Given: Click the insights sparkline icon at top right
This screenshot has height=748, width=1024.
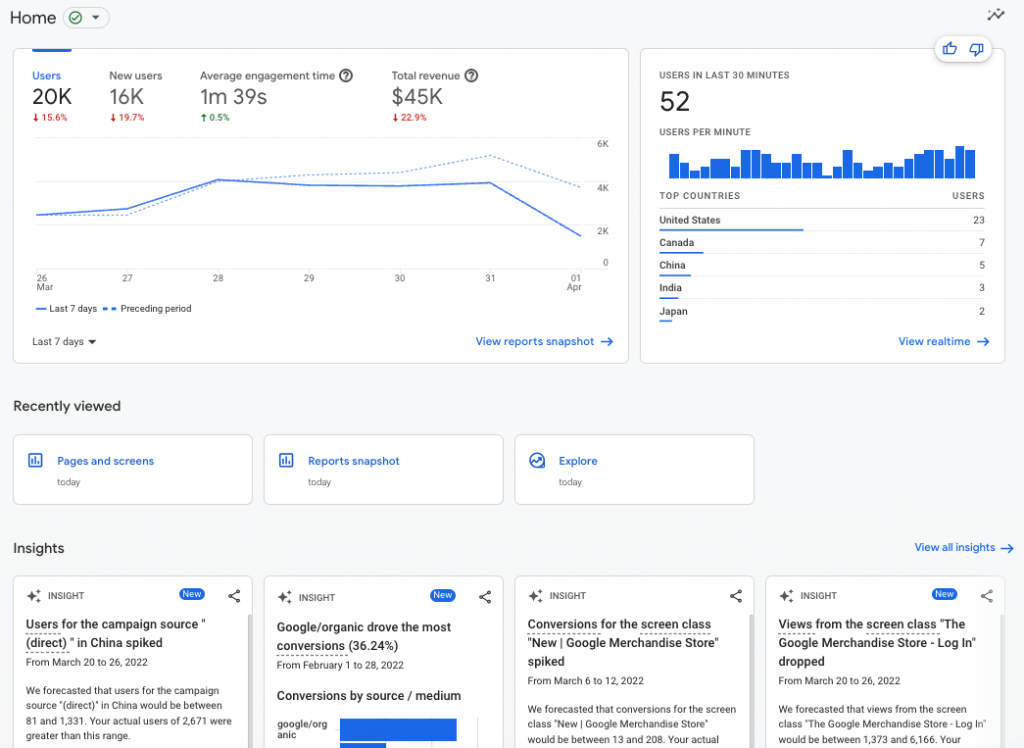Looking at the screenshot, I should click(x=995, y=15).
